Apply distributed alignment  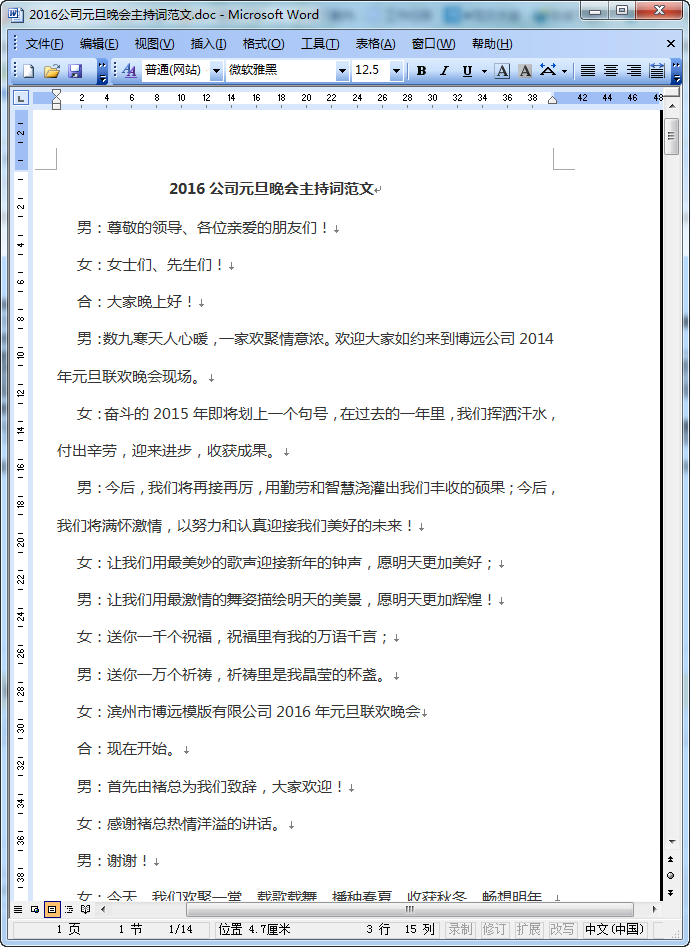[x=657, y=71]
